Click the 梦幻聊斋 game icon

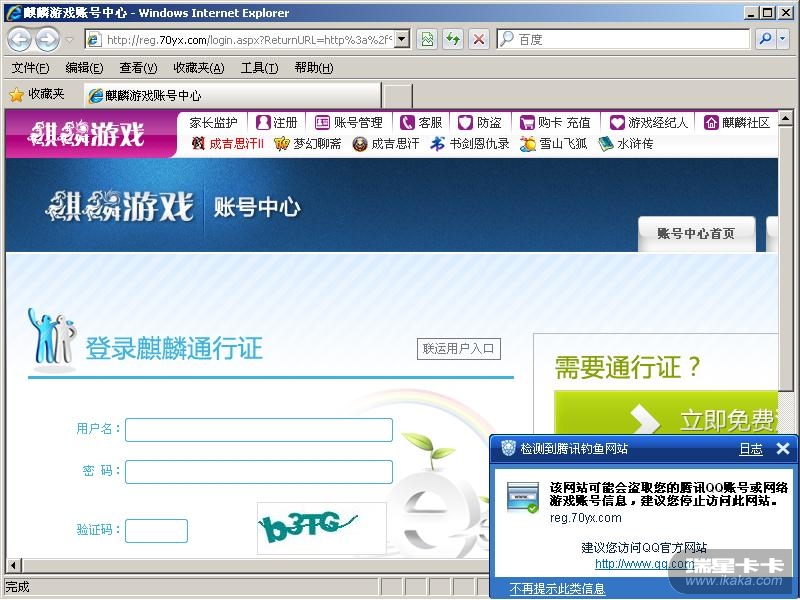282,144
